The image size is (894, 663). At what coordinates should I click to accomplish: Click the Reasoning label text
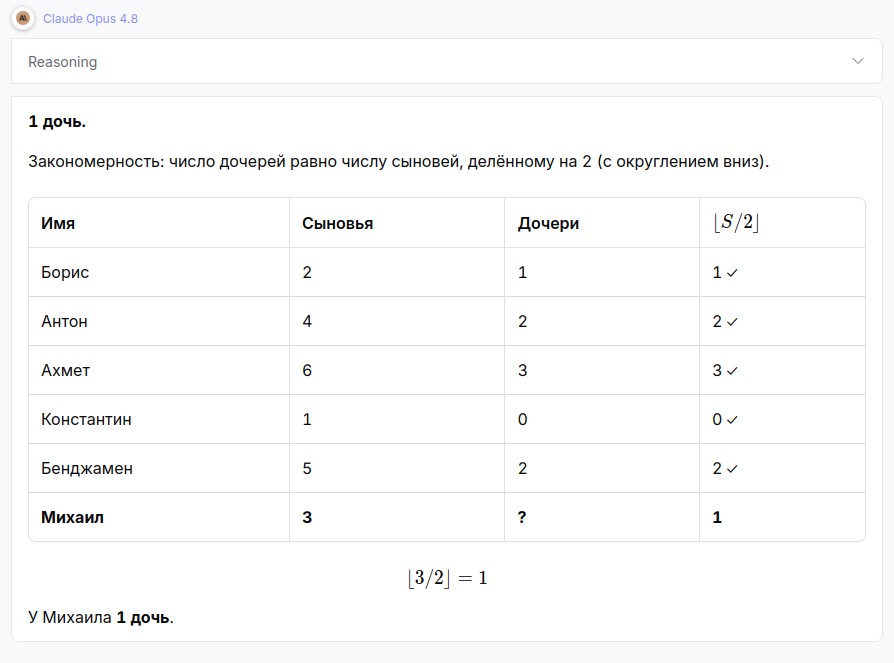pyautogui.click(x=63, y=62)
